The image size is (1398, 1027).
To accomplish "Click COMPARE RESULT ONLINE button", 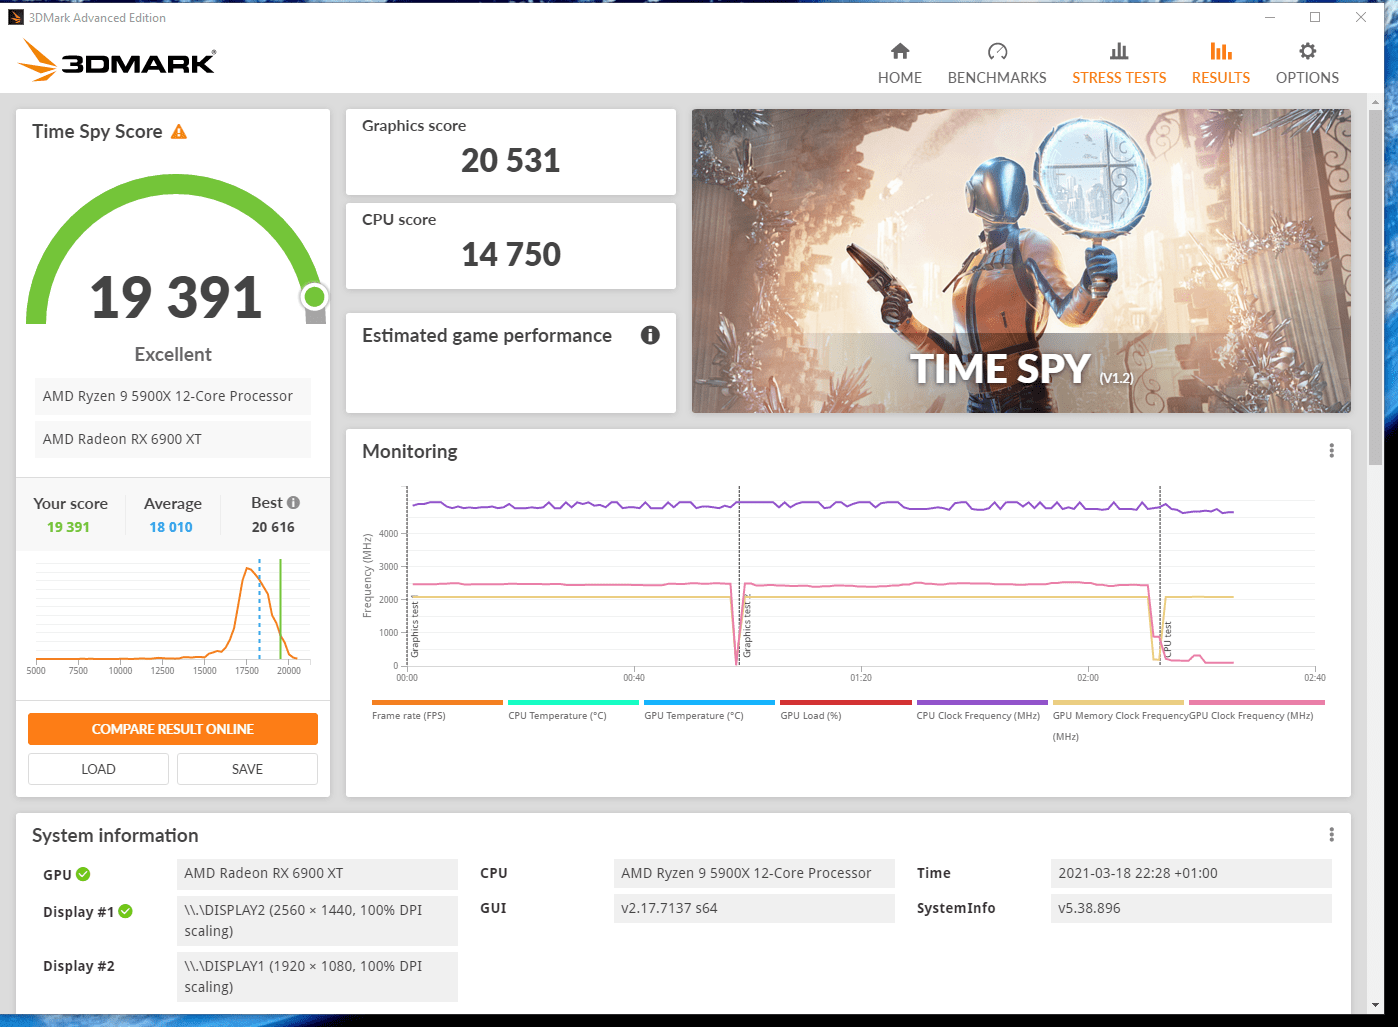I will coord(173,729).
